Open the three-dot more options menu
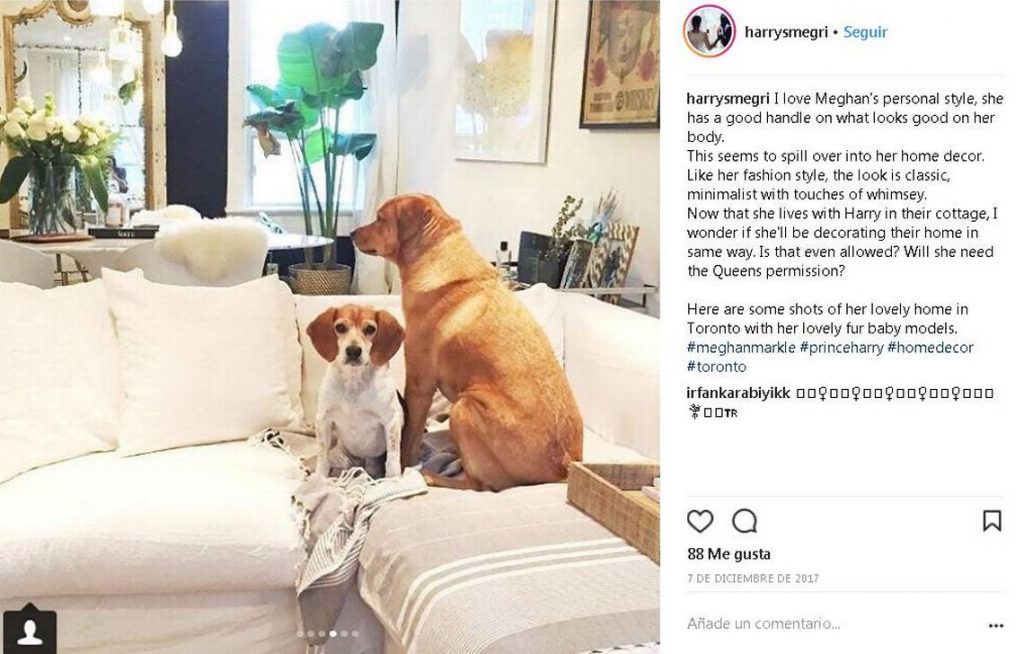This screenshot has width=1024, height=654. 996,625
